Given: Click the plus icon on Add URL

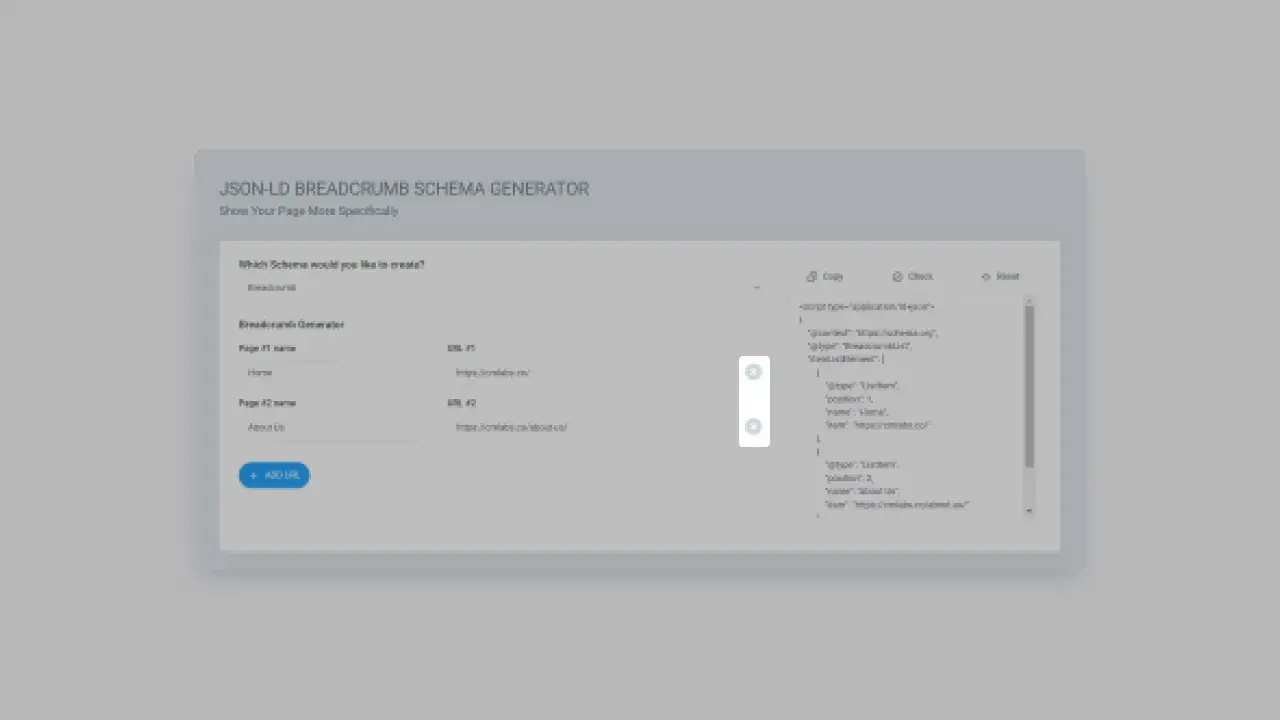Looking at the screenshot, I should point(254,476).
